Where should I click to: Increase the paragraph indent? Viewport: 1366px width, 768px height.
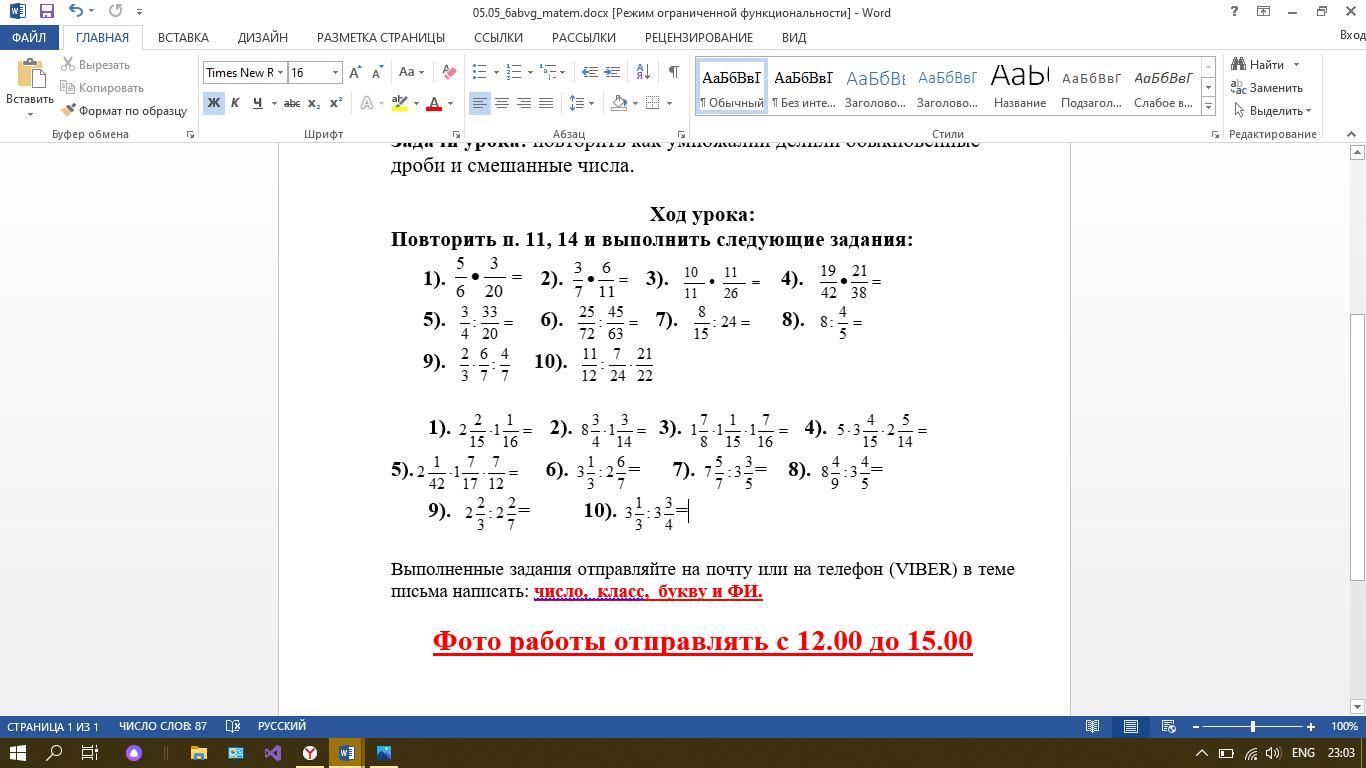(x=612, y=72)
